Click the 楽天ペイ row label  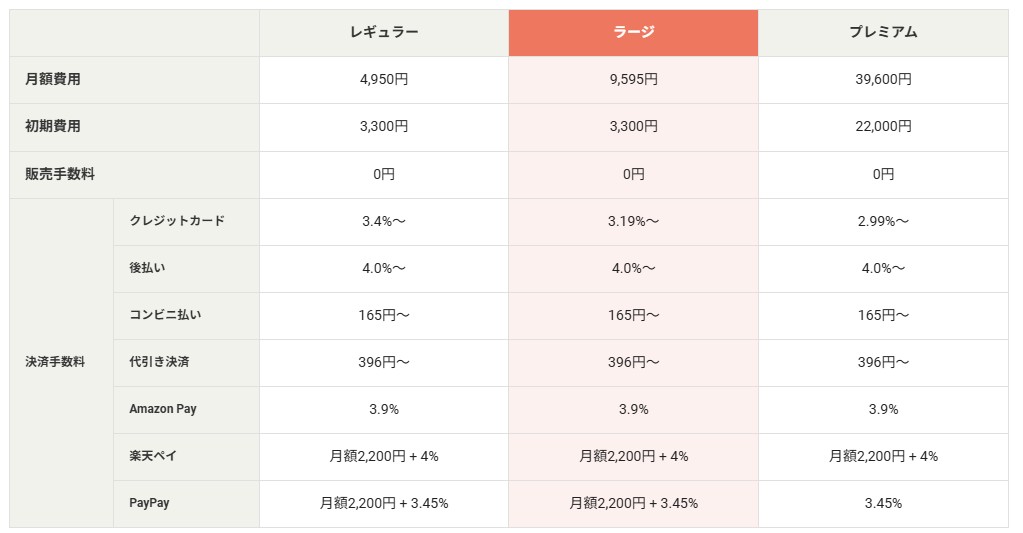point(153,456)
